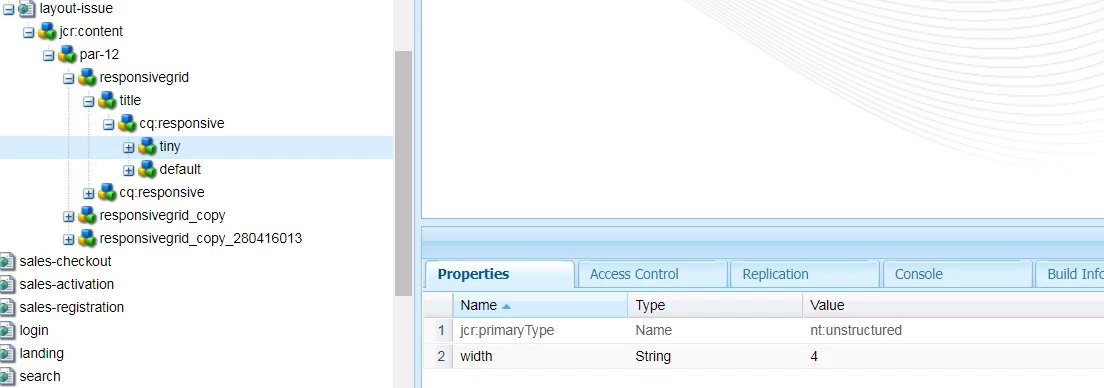Open the Properties tab
Image resolution: width=1104 pixels, height=388 pixels.
click(x=499, y=275)
